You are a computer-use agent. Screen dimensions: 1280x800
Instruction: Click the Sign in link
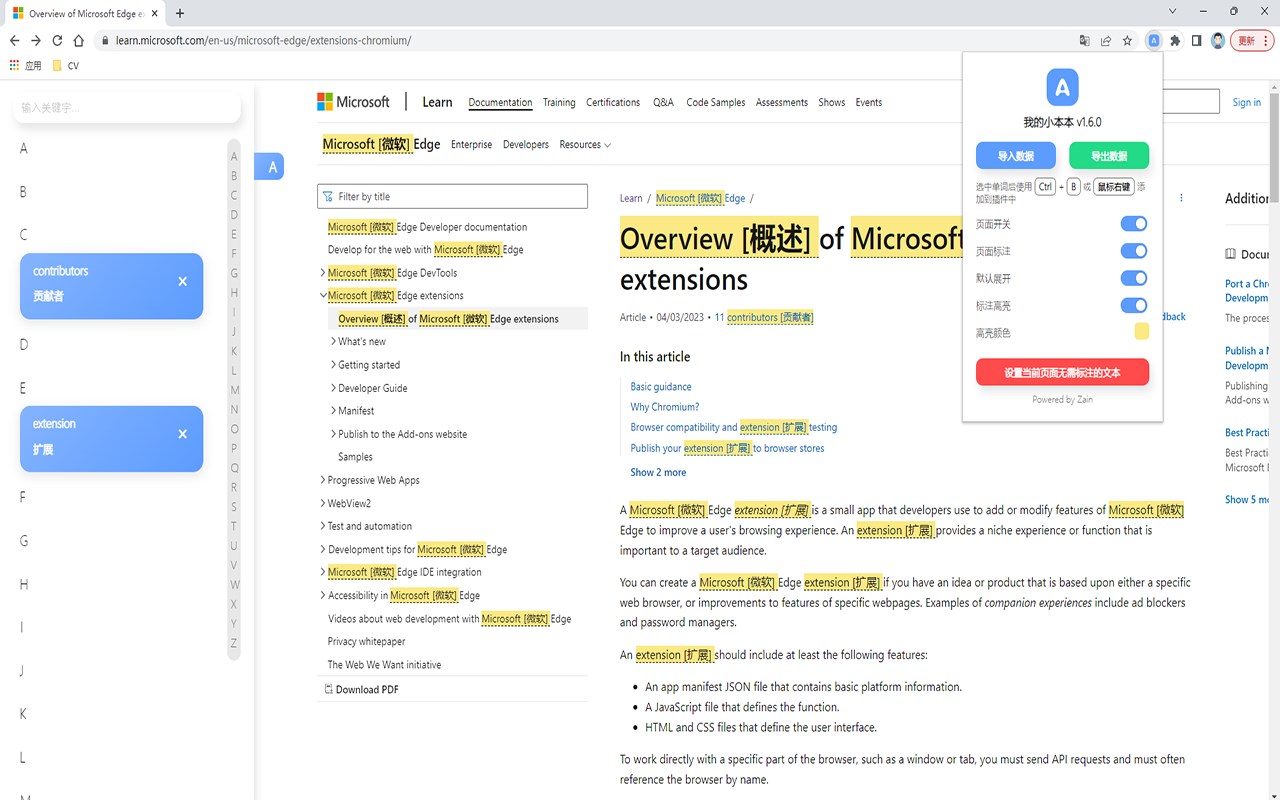(1247, 102)
